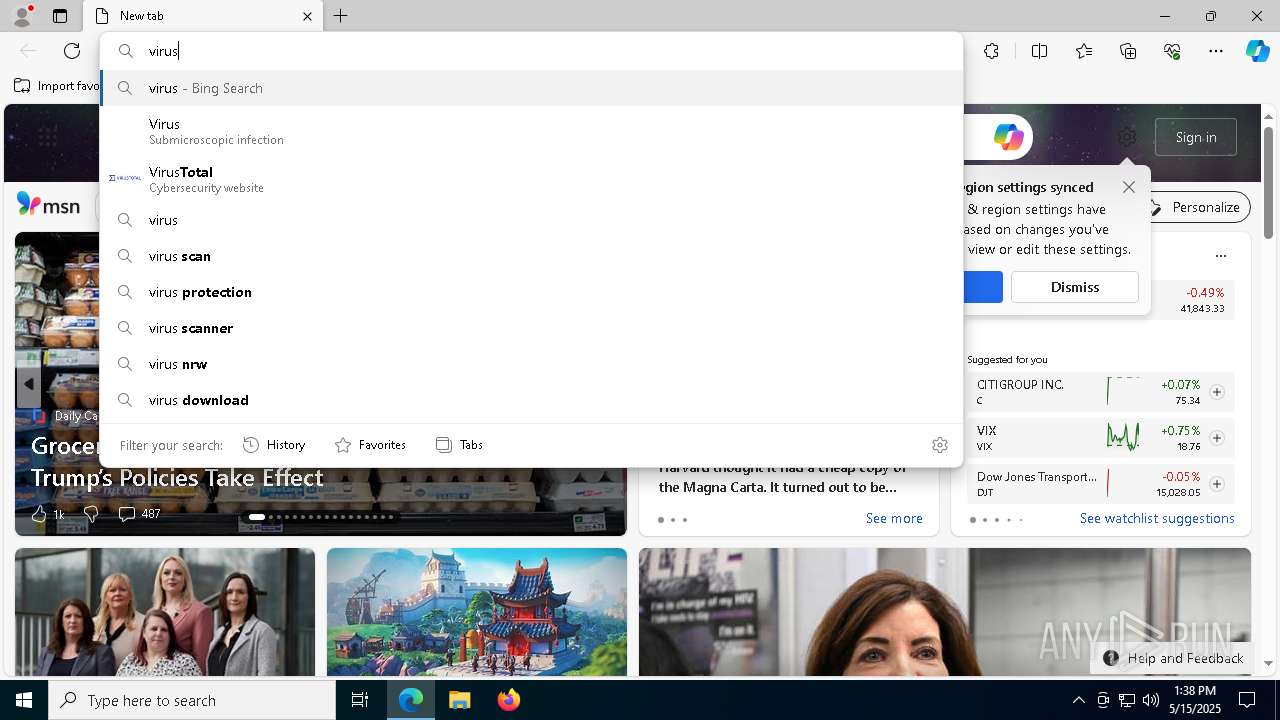Click See more link
Image resolution: width=1280 pixels, height=720 pixels.
pos(894,518)
